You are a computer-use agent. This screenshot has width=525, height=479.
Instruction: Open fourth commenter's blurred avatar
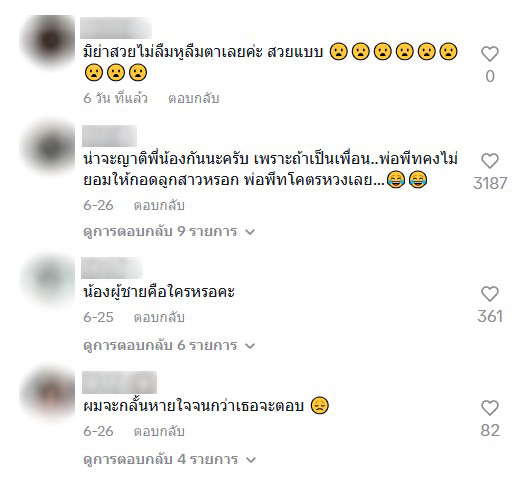click(x=49, y=393)
